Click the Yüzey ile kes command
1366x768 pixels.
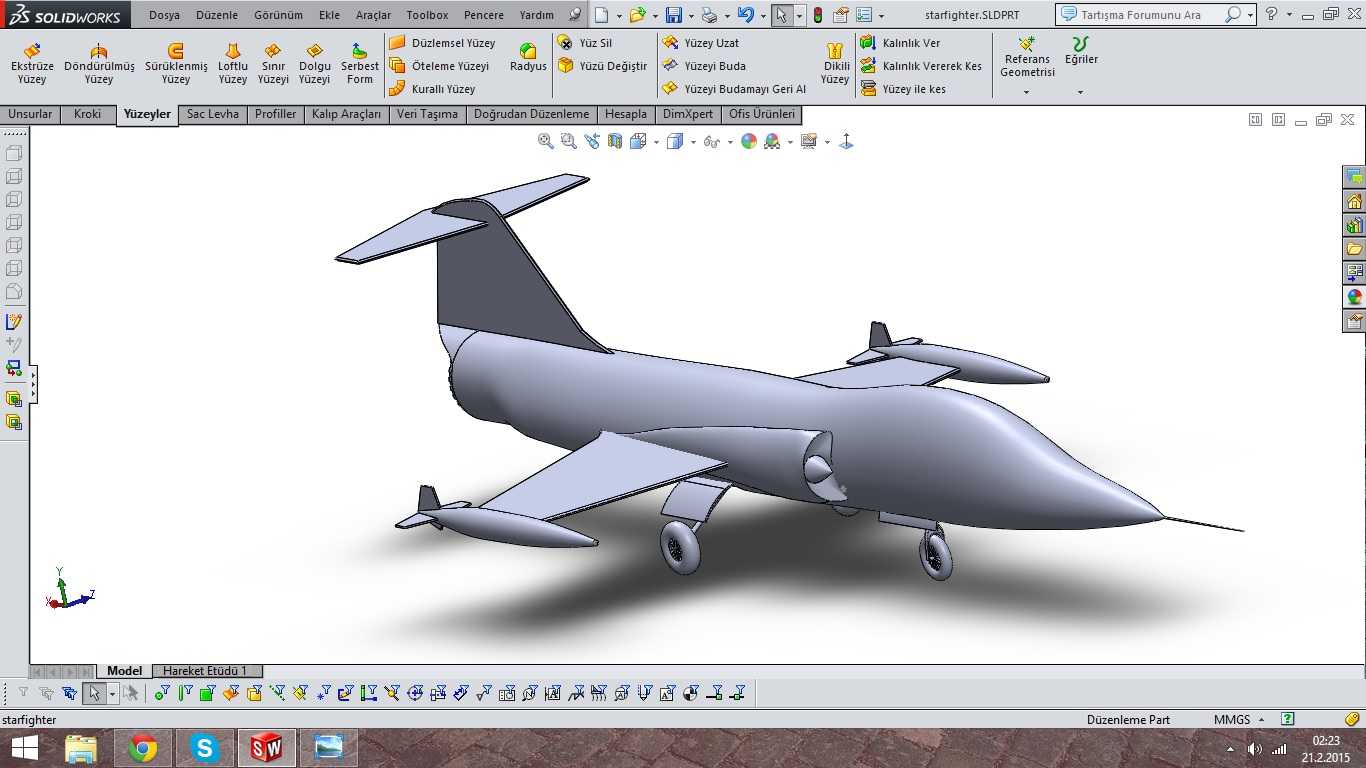pos(903,89)
